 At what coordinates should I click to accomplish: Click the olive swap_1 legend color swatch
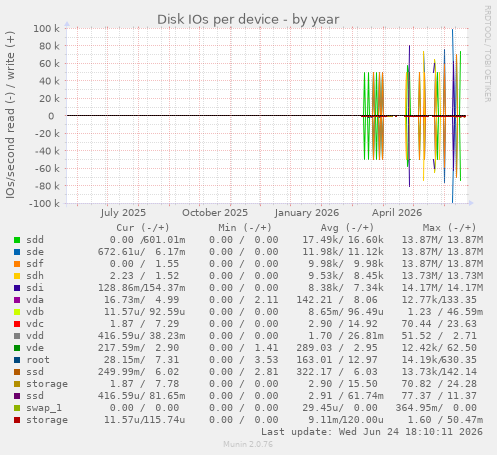pyautogui.click(x=17, y=408)
